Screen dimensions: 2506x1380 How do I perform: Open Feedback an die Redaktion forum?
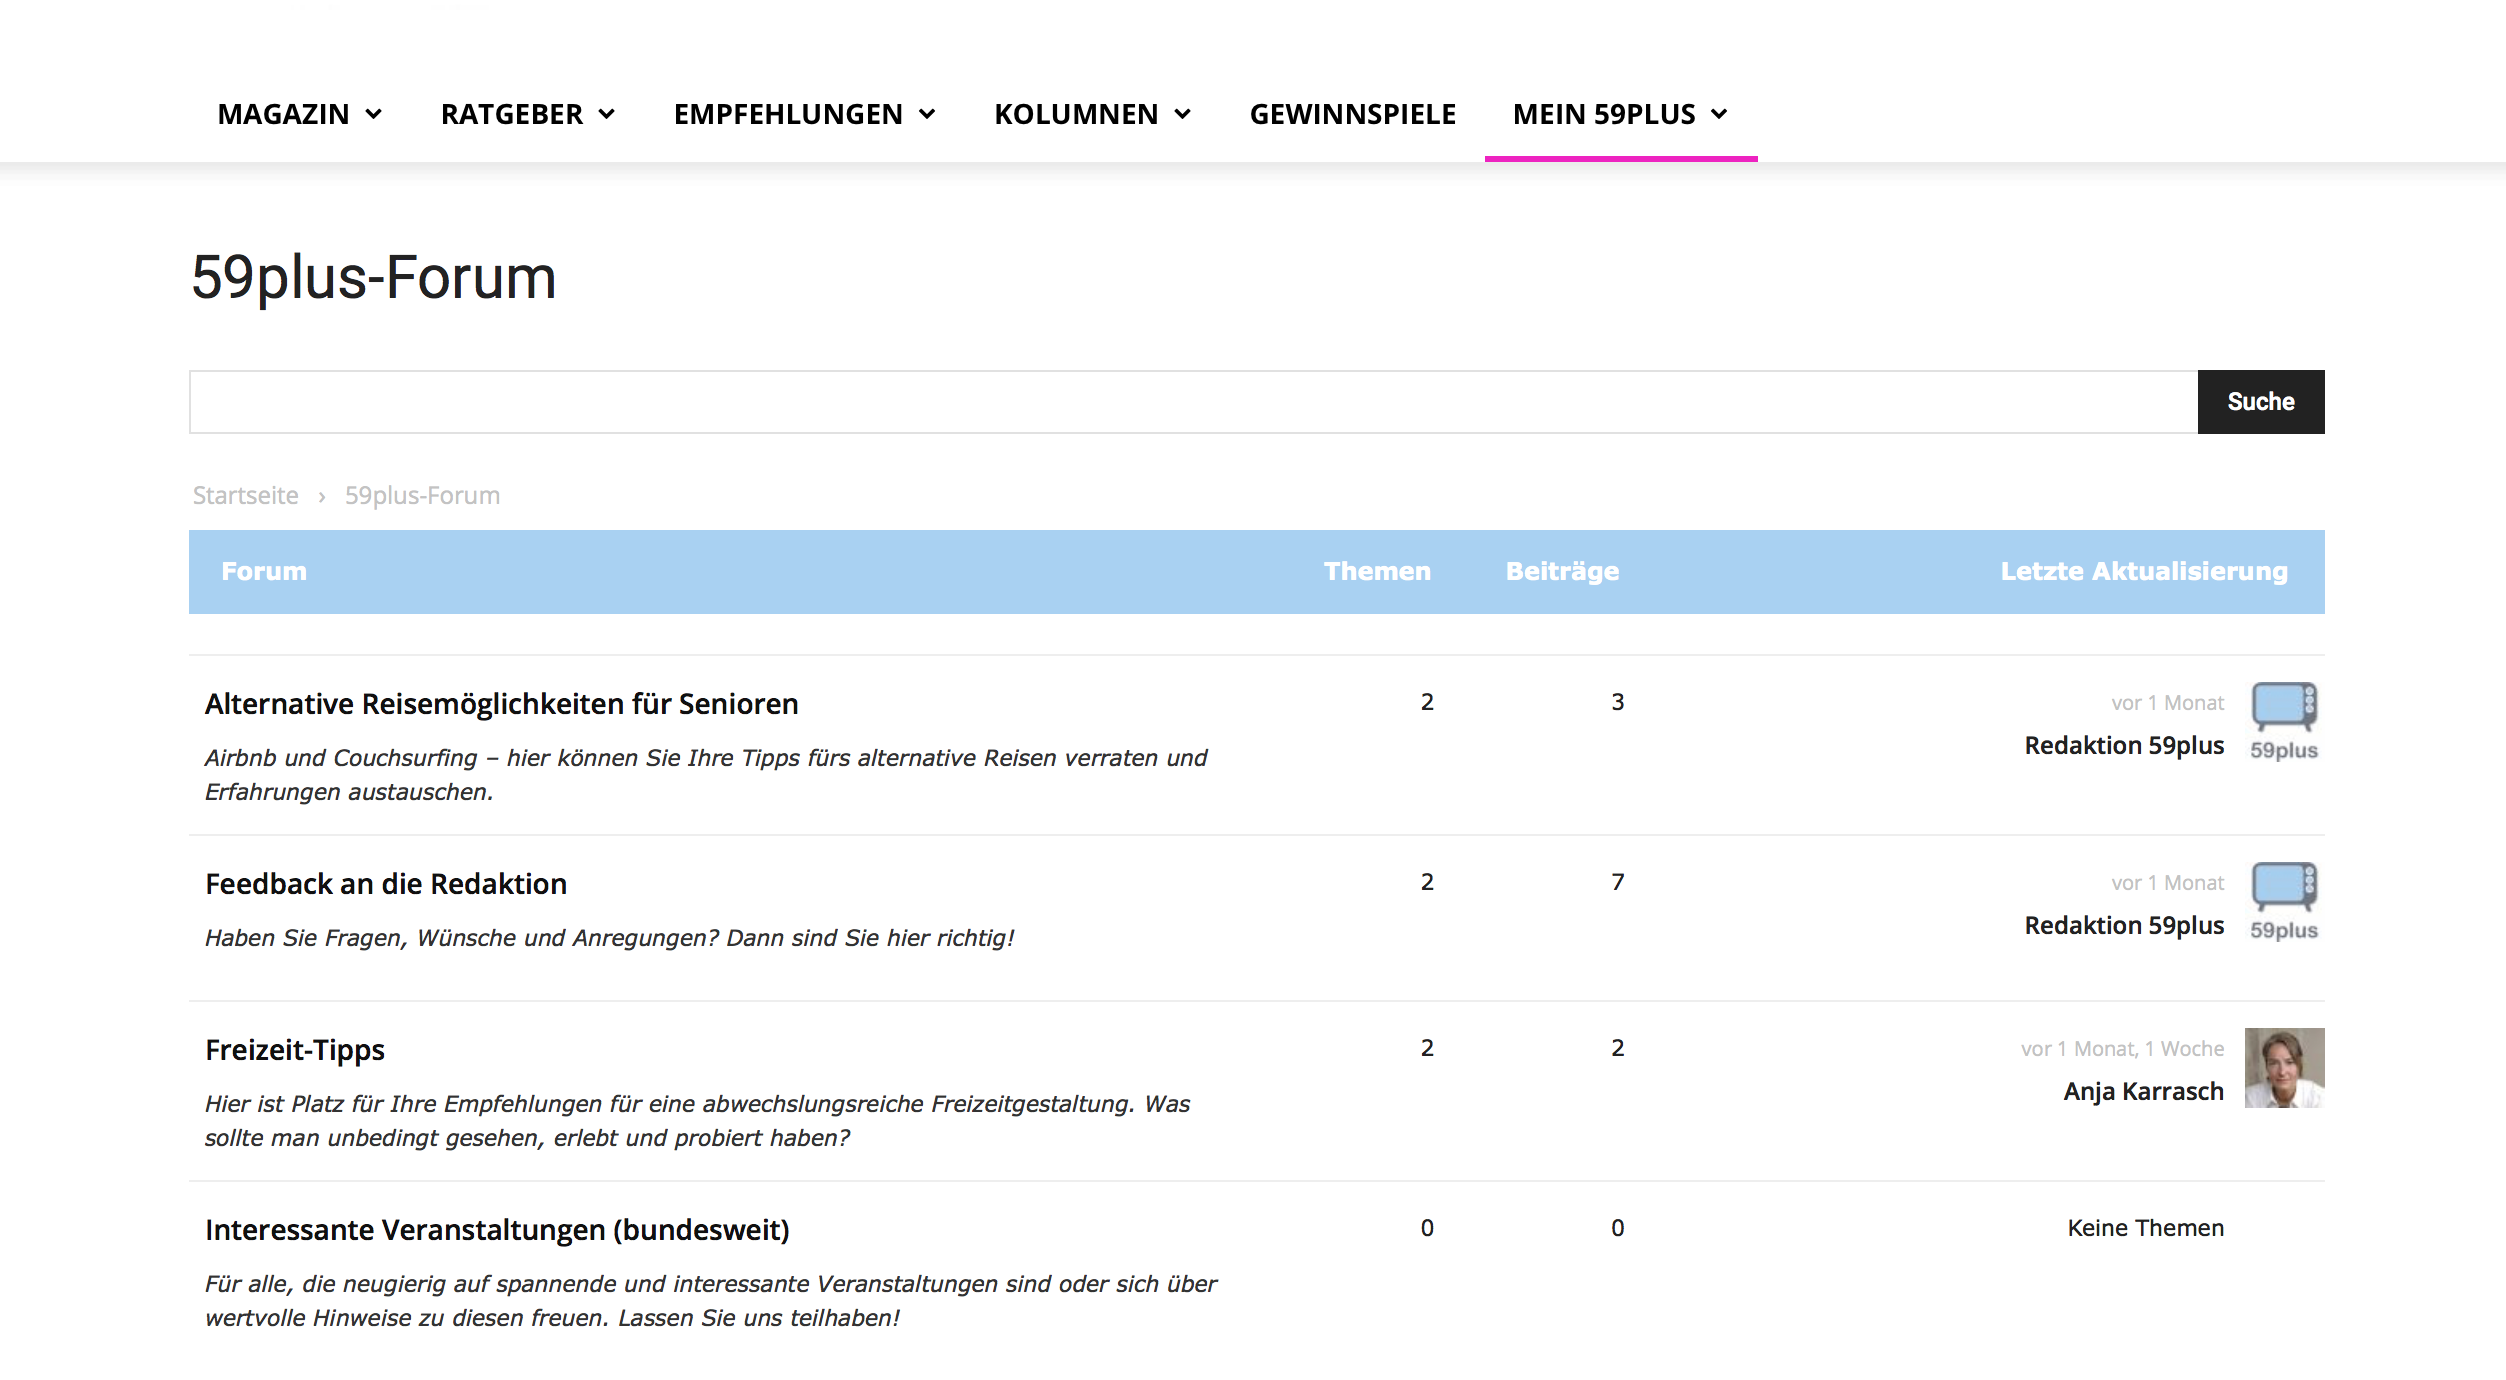[386, 884]
